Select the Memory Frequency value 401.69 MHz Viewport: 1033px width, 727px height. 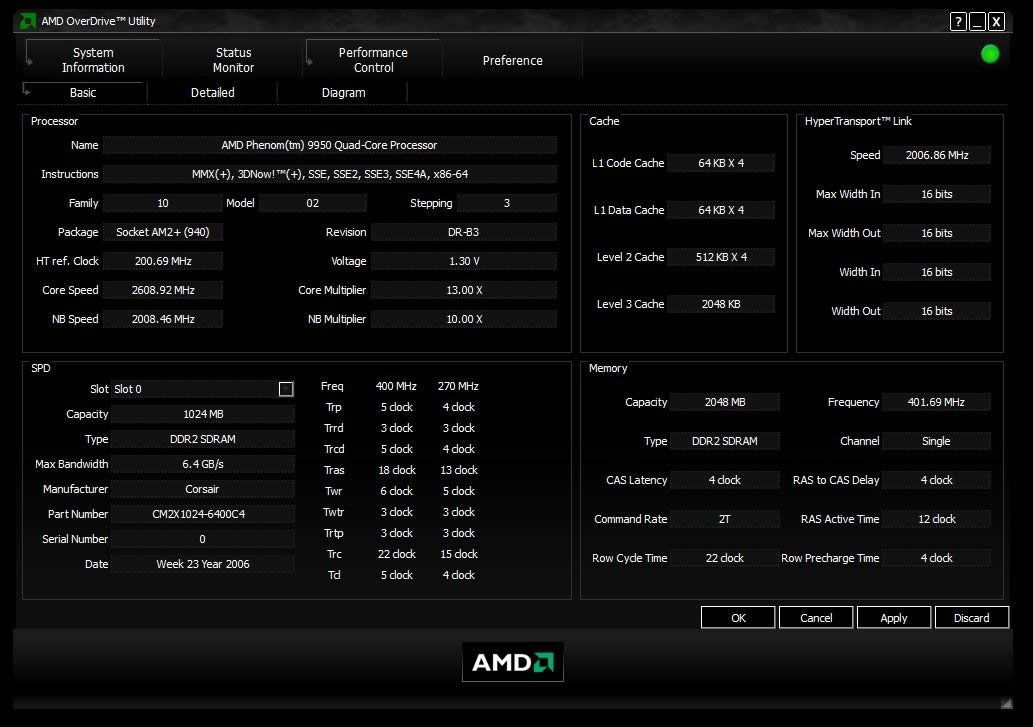point(936,402)
